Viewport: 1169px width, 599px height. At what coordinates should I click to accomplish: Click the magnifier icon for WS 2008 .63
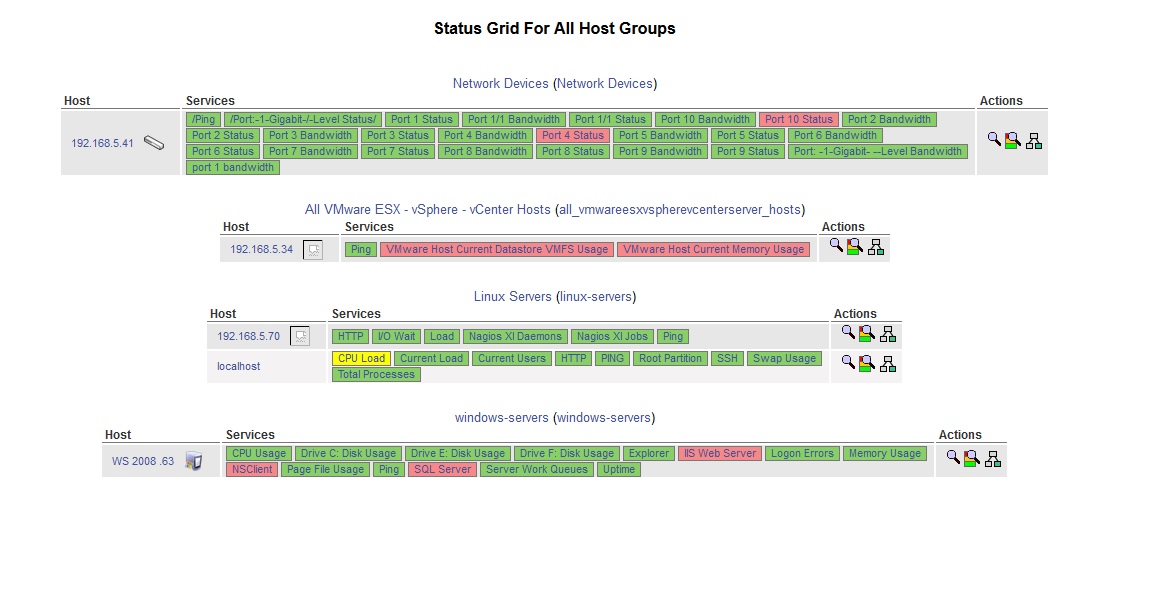(x=953, y=457)
